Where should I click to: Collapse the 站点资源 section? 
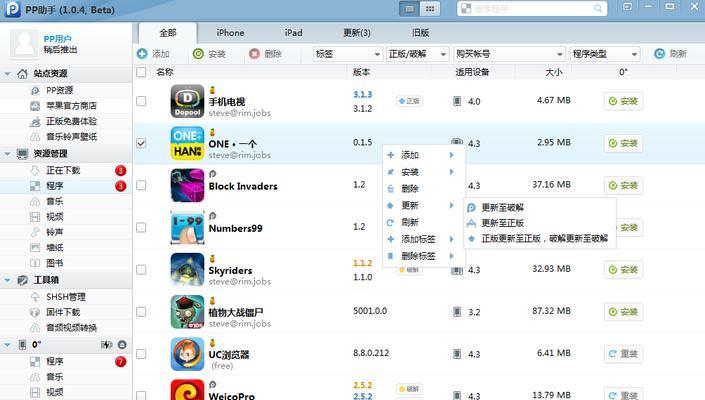pos(7,74)
